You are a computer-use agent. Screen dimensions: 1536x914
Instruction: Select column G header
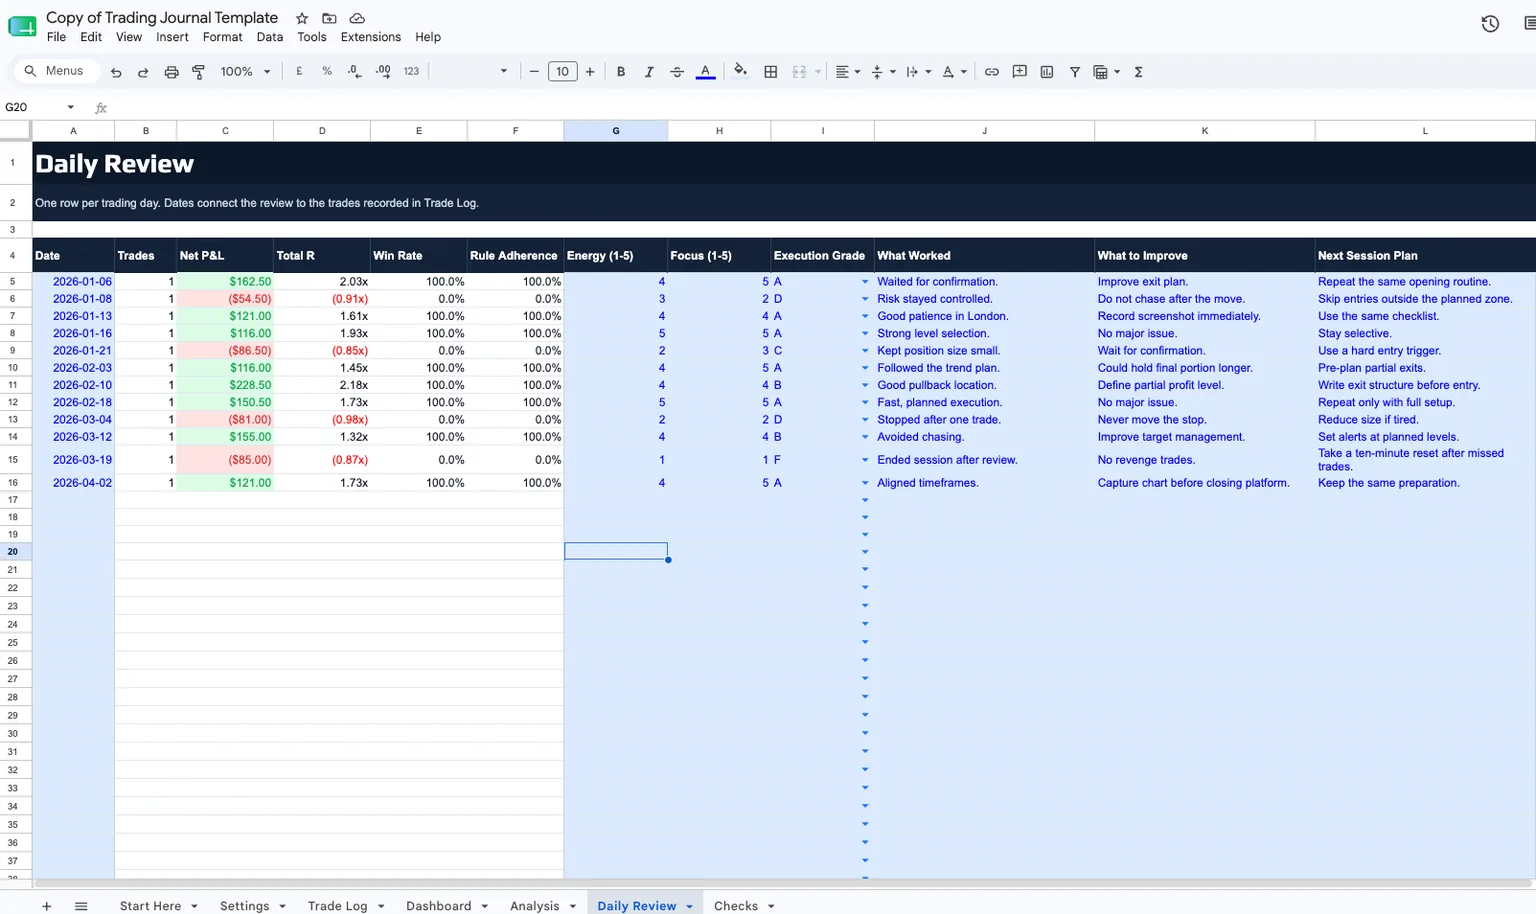pyautogui.click(x=615, y=131)
